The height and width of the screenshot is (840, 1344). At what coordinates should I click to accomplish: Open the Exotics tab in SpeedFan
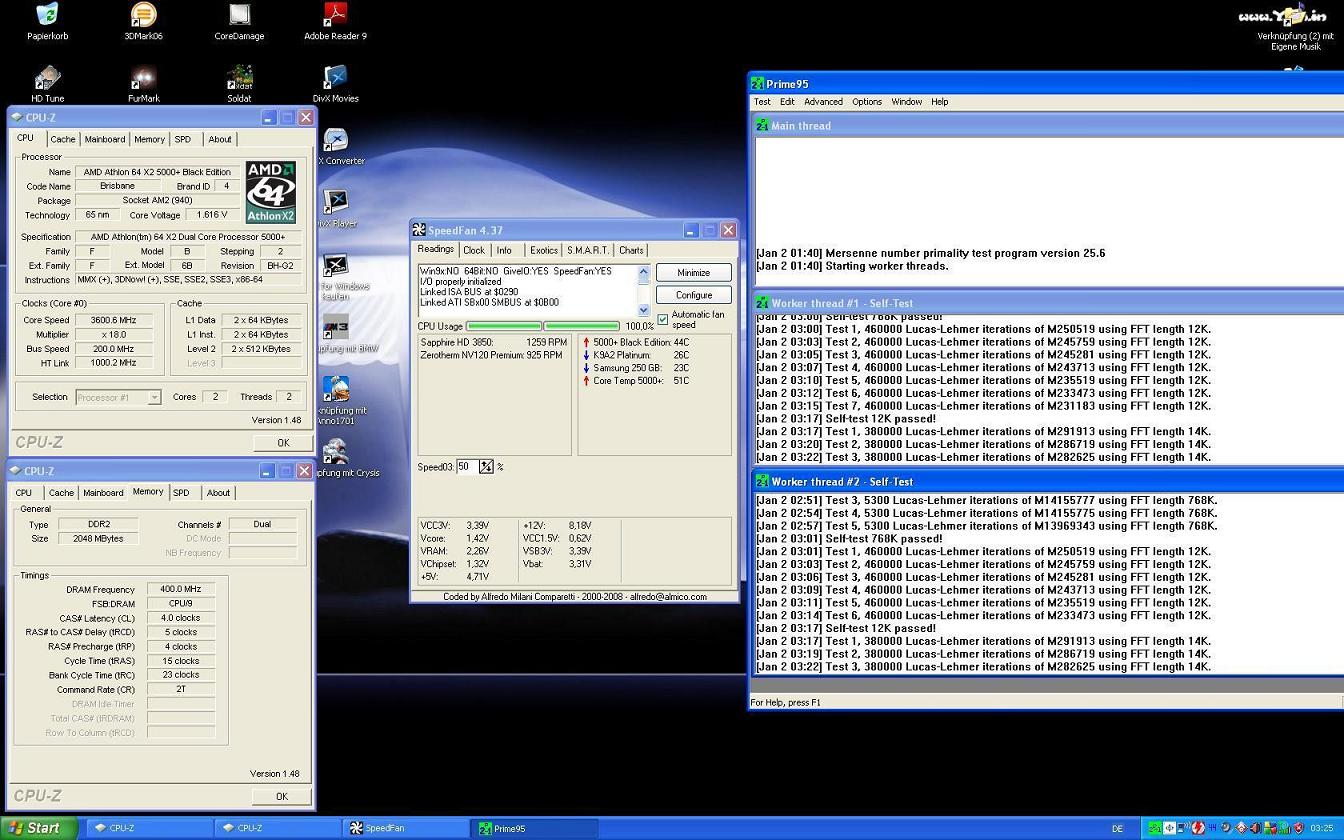(544, 251)
